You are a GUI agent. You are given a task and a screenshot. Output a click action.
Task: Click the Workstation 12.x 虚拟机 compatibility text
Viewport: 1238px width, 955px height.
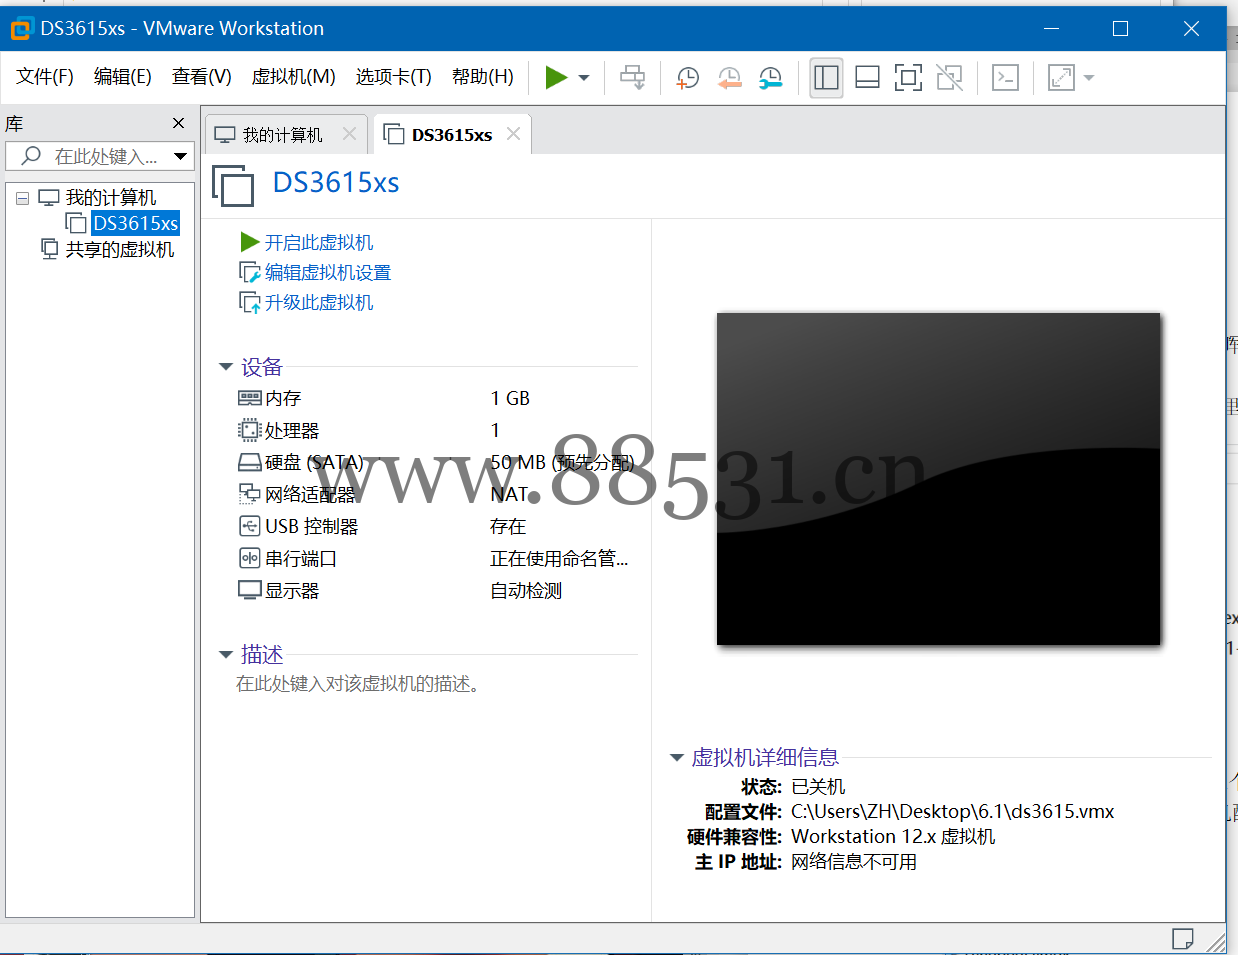tap(893, 836)
